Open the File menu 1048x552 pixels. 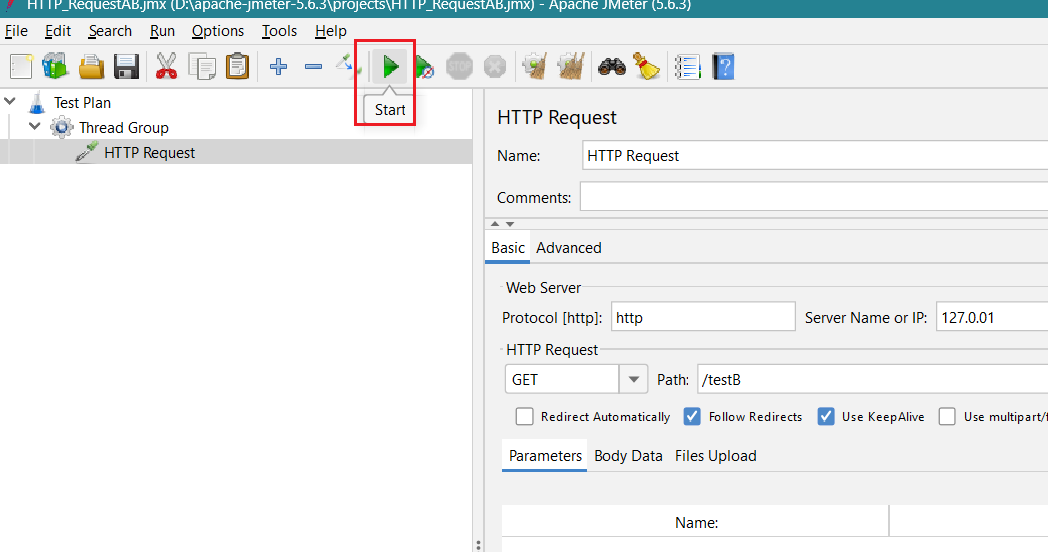coord(17,31)
